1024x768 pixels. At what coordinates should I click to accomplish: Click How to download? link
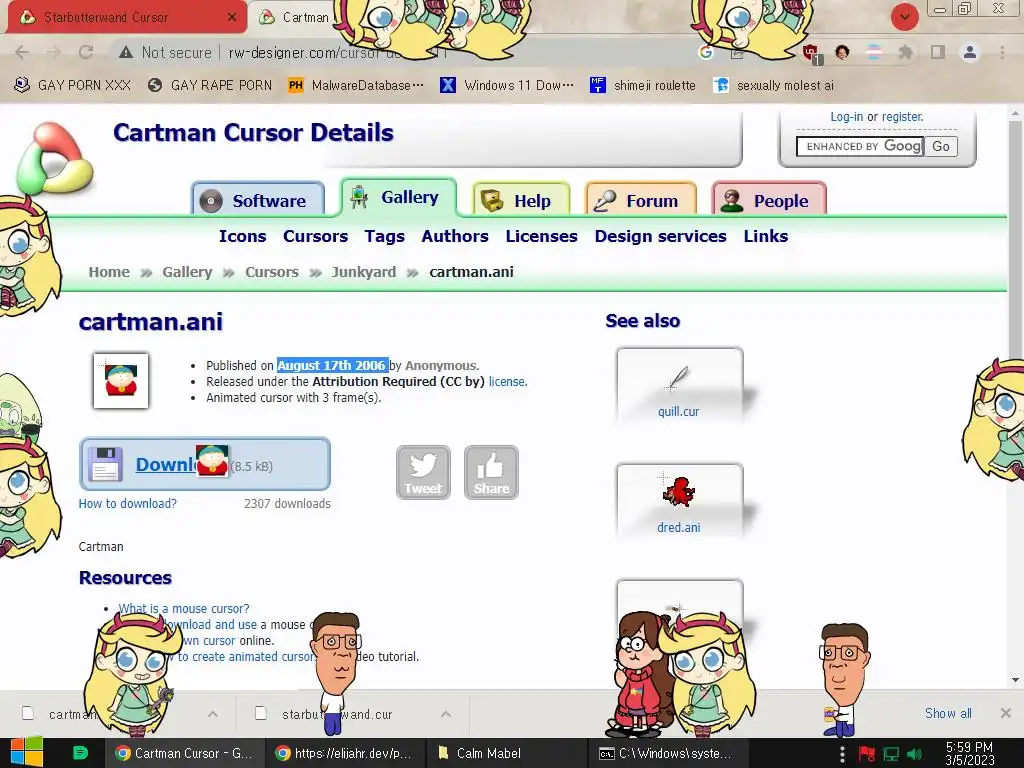point(127,504)
